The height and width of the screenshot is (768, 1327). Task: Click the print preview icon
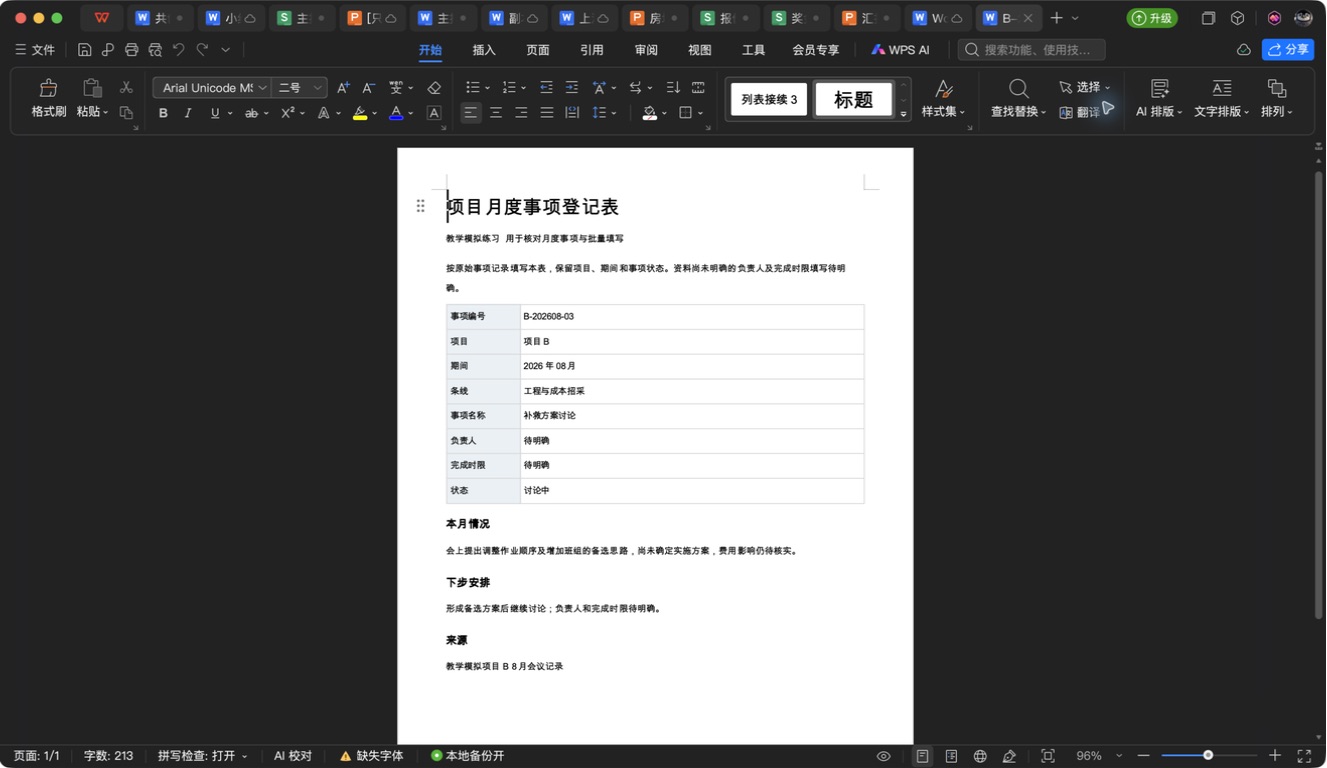point(155,50)
